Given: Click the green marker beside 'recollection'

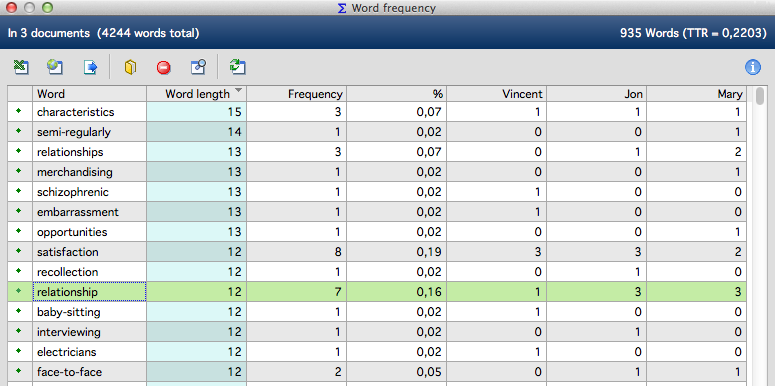Looking at the screenshot, I should (x=19, y=271).
